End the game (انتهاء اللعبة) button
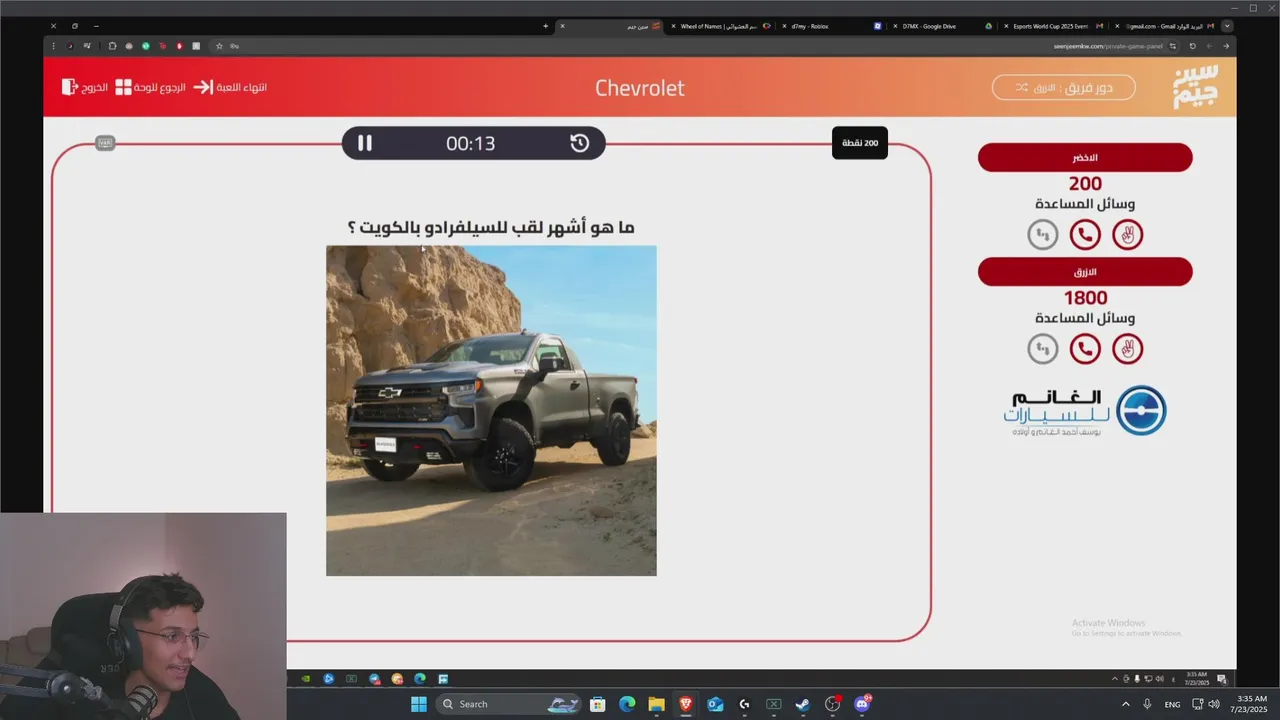The width and height of the screenshot is (1280, 720). tap(230, 87)
